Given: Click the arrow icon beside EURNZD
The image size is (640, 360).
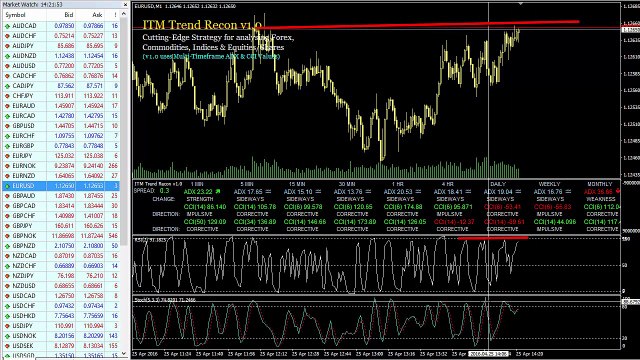Looking at the screenshot, I should click(7, 176).
